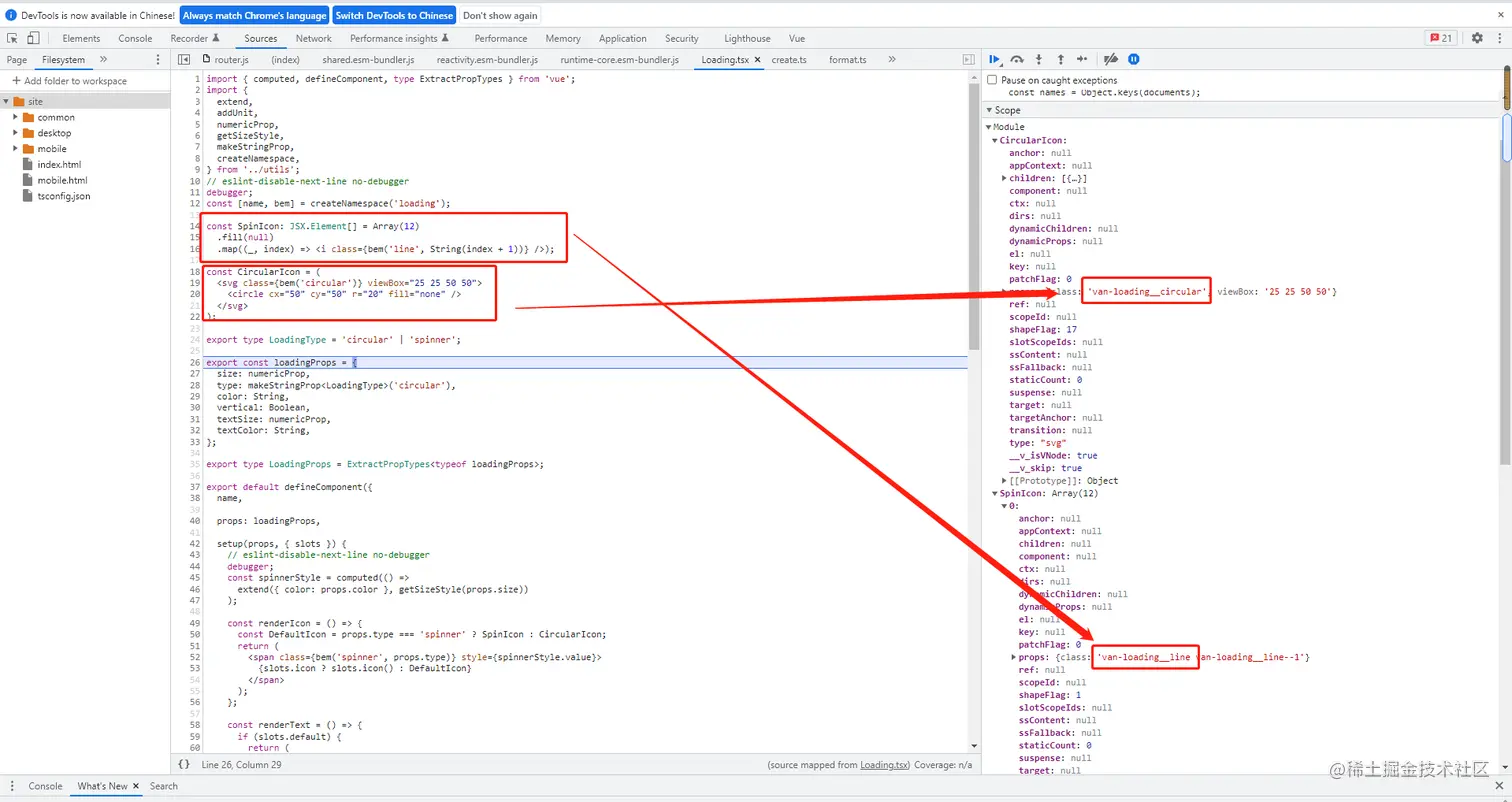Click Don't show again
Screen dimensions: 1512x802
click(500, 15)
